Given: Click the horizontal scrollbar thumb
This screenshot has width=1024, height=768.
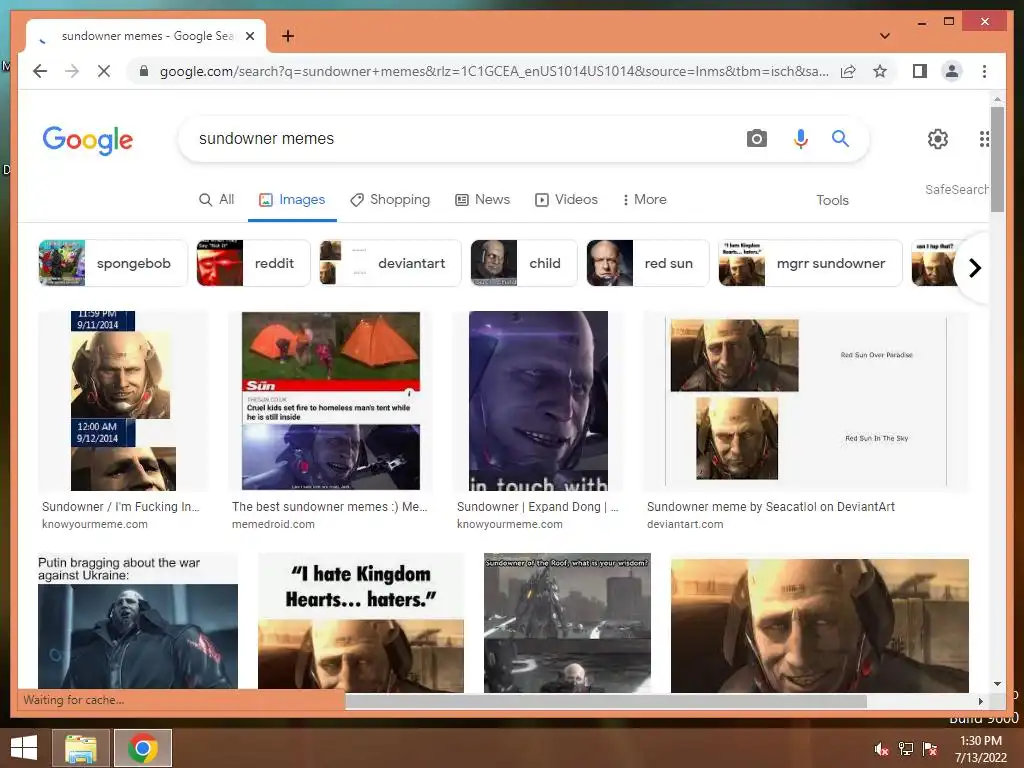Looking at the screenshot, I should [x=606, y=701].
